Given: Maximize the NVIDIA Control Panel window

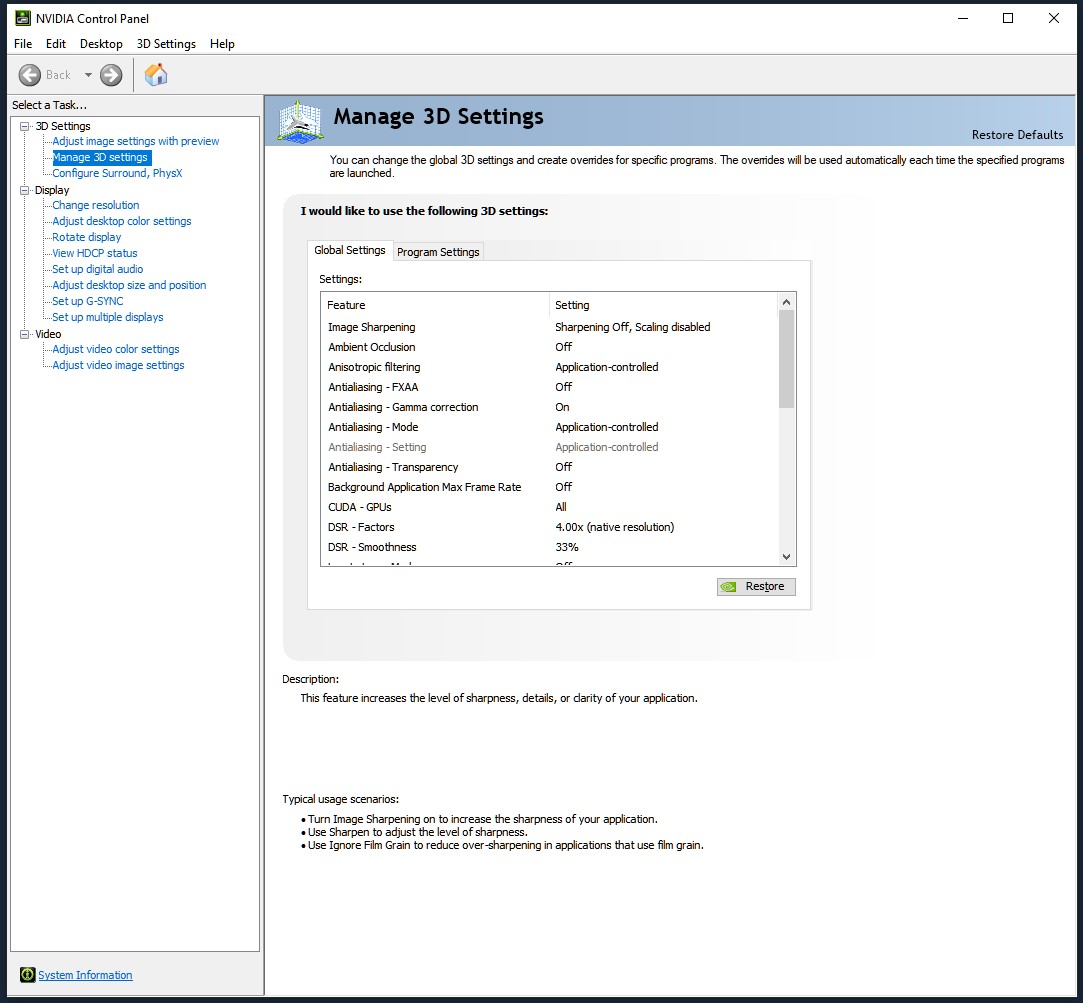Looking at the screenshot, I should click(x=1008, y=18).
